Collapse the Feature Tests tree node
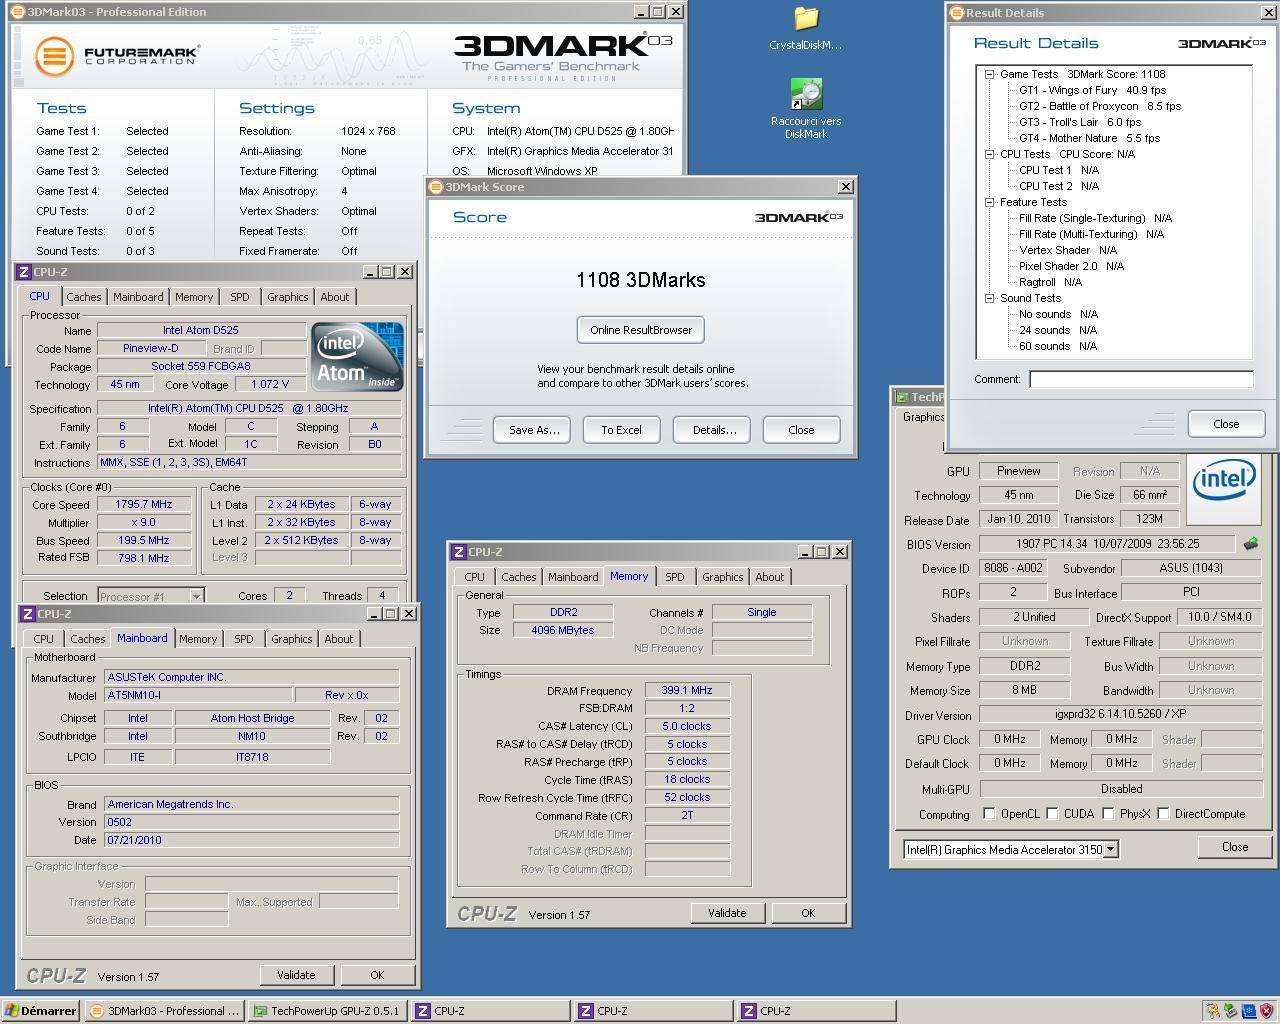 pyautogui.click(x=989, y=202)
